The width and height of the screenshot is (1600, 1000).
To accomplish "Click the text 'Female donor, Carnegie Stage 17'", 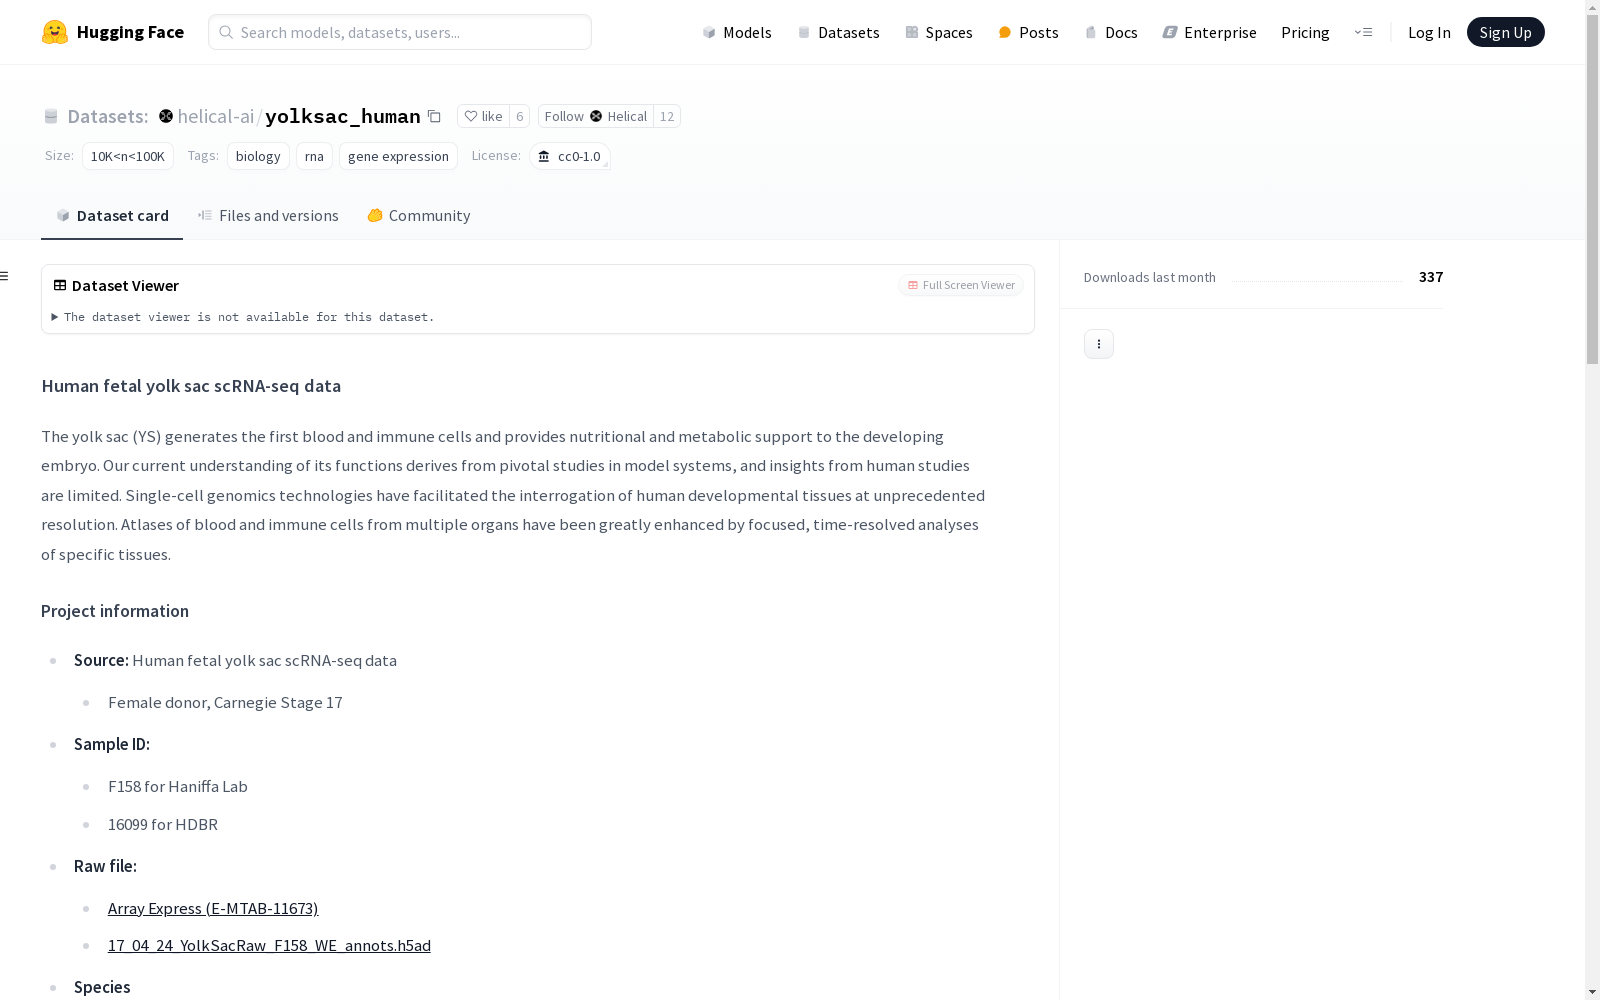I will click(x=225, y=702).
